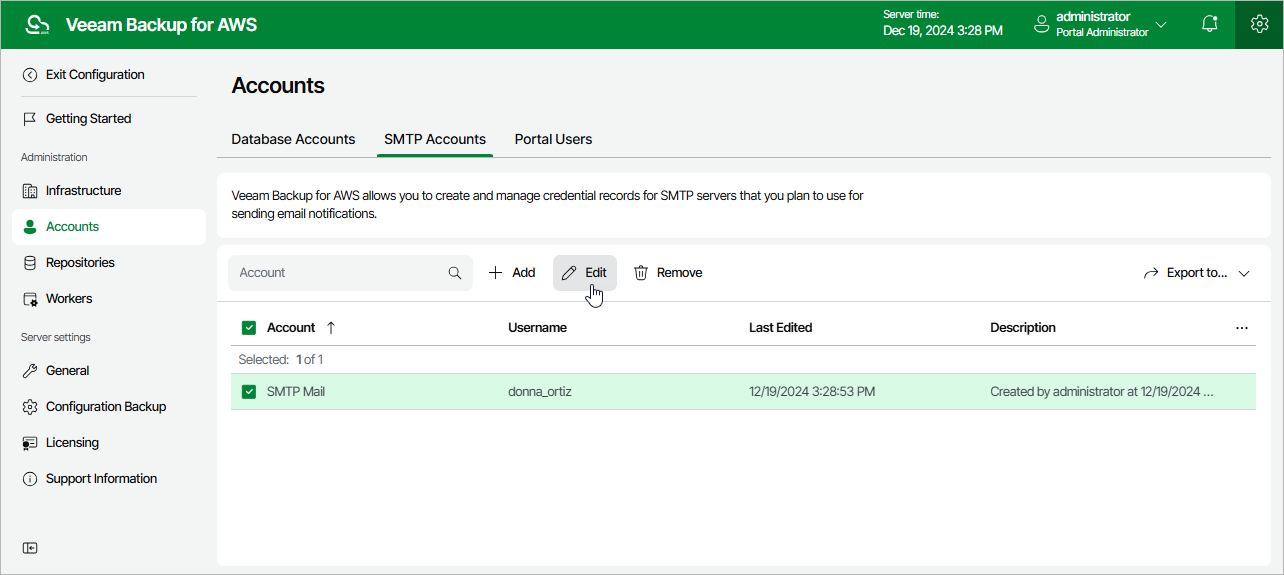
Task: Click the Accounts person icon in sidebar
Action: coord(30,227)
